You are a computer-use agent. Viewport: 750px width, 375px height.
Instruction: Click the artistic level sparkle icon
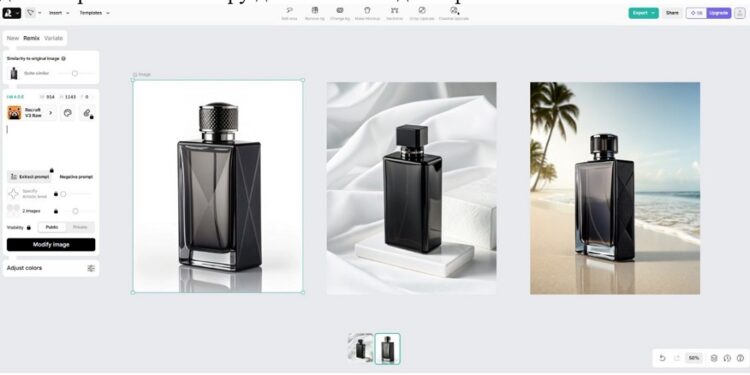(14, 194)
